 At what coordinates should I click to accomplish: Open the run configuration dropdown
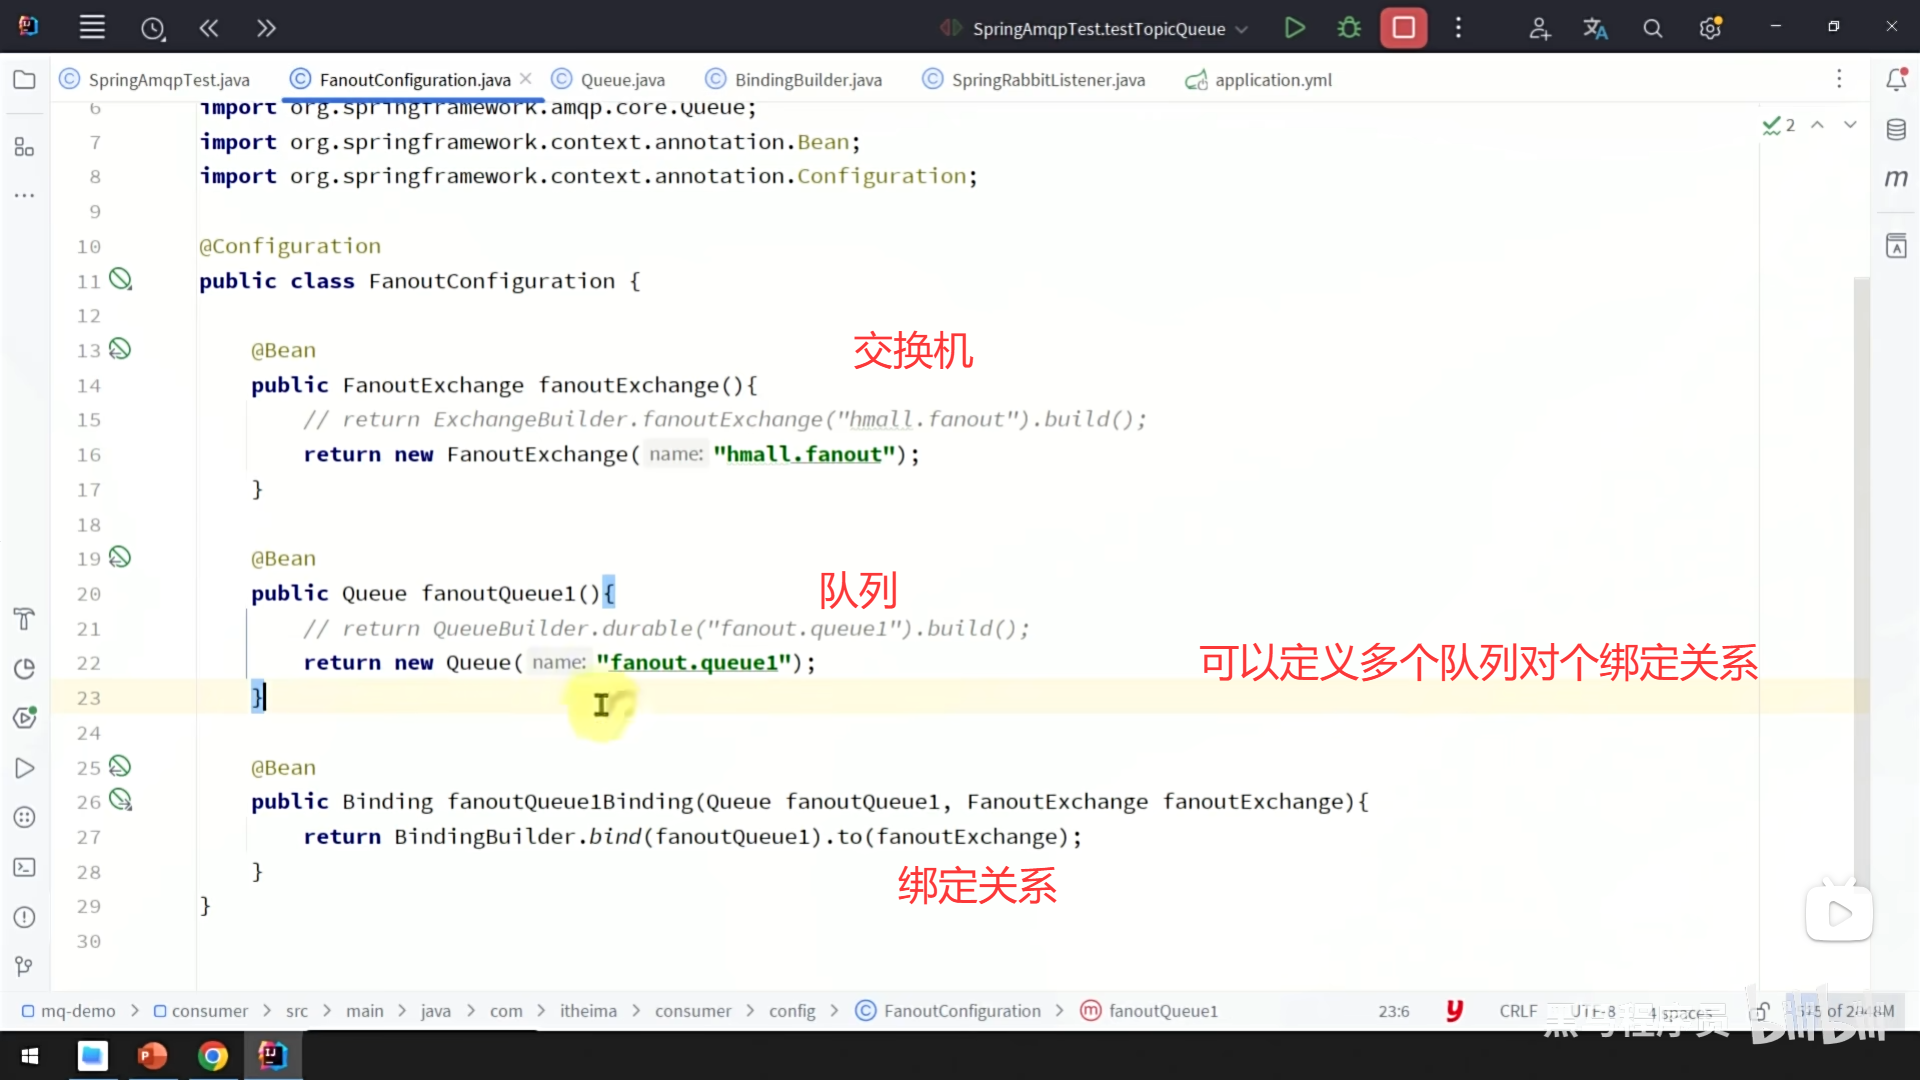point(1241,29)
